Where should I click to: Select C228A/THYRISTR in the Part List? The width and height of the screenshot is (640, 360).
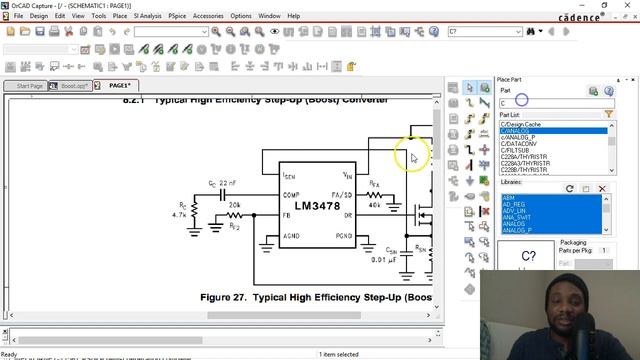[x=553, y=157]
